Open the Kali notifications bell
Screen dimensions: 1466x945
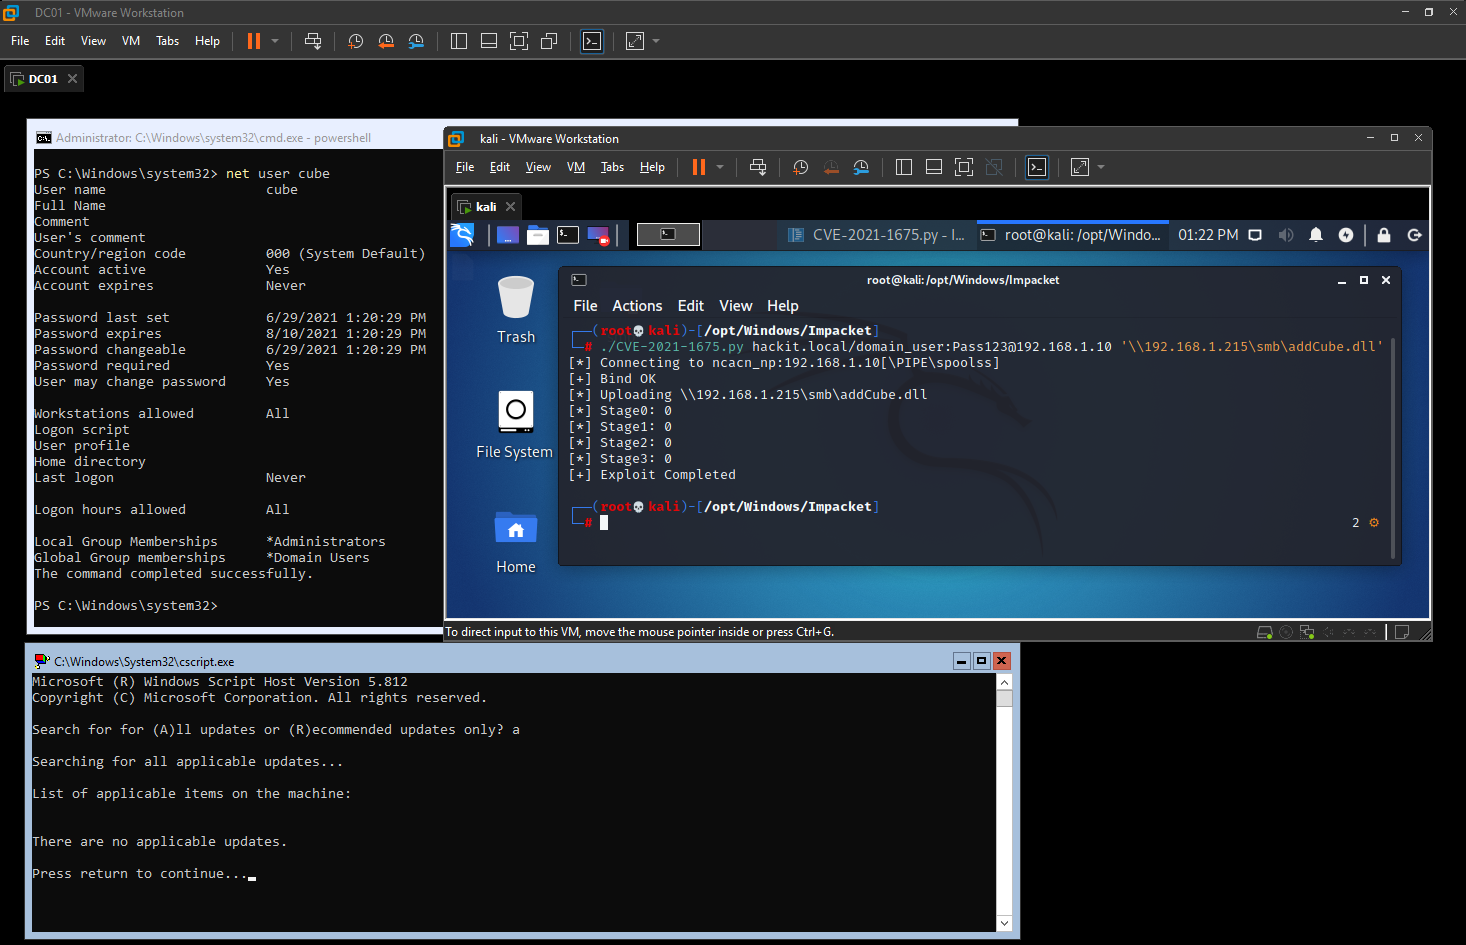(x=1316, y=235)
